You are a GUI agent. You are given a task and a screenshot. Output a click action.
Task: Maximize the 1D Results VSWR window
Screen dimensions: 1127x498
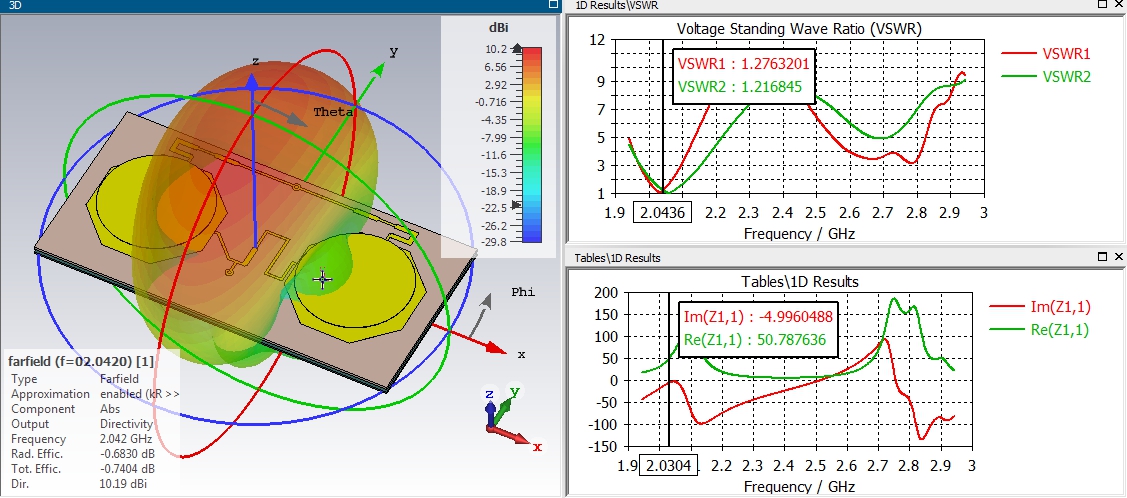tap(1103, 4)
